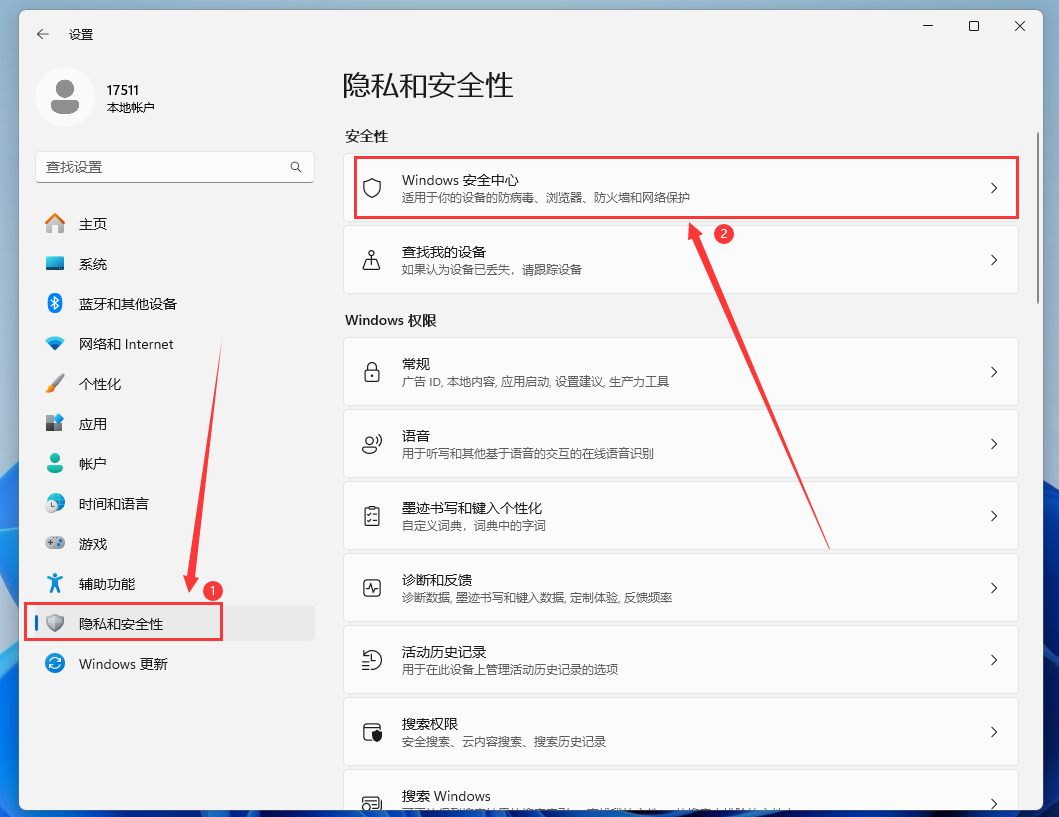Open 查找我的设备 via its chevron arrow
The width and height of the screenshot is (1059, 817).
(x=993, y=260)
